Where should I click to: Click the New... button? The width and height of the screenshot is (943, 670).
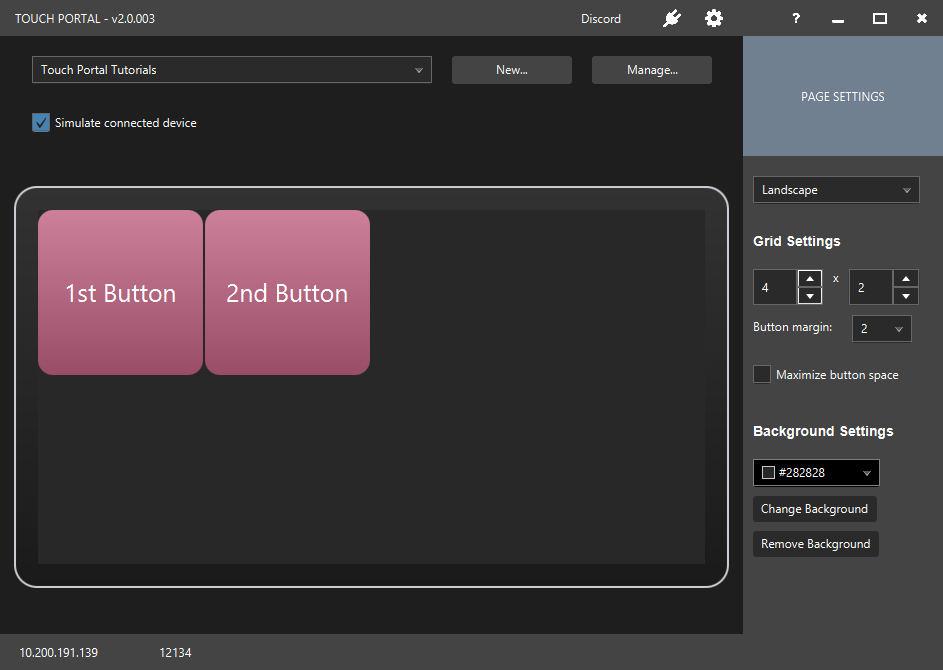click(x=512, y=70)
